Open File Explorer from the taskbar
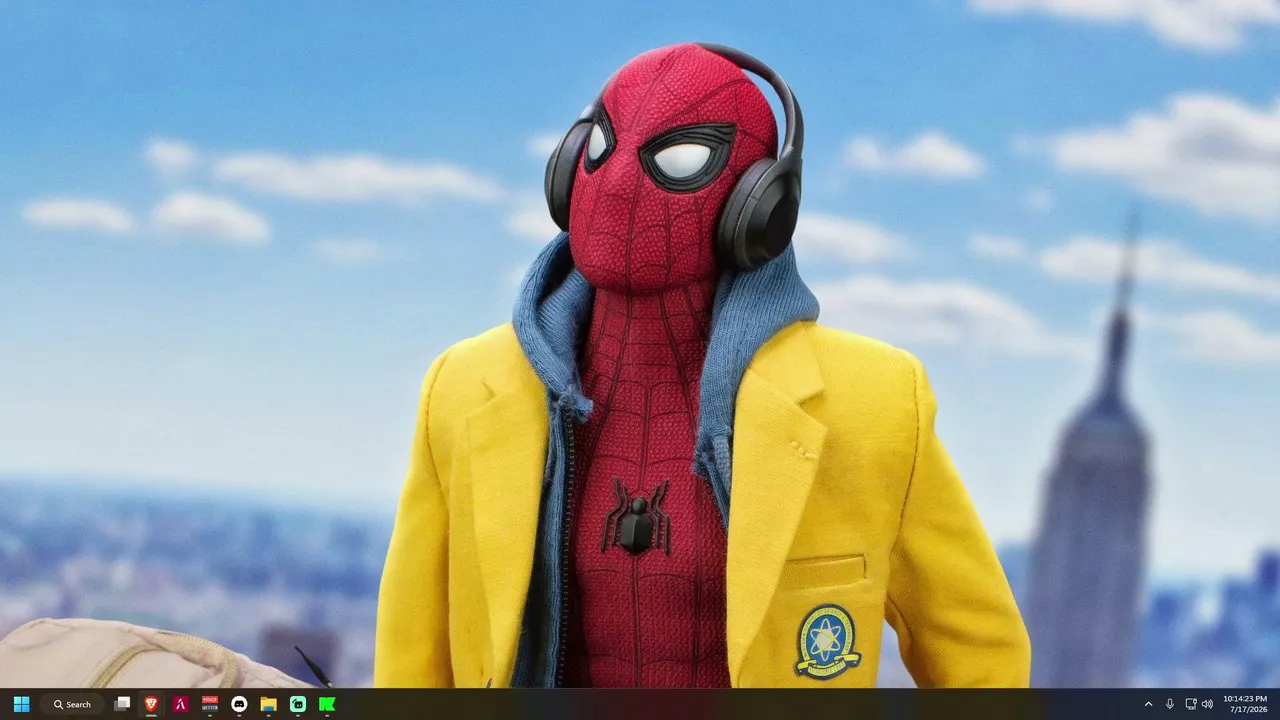 click(269, 704)
